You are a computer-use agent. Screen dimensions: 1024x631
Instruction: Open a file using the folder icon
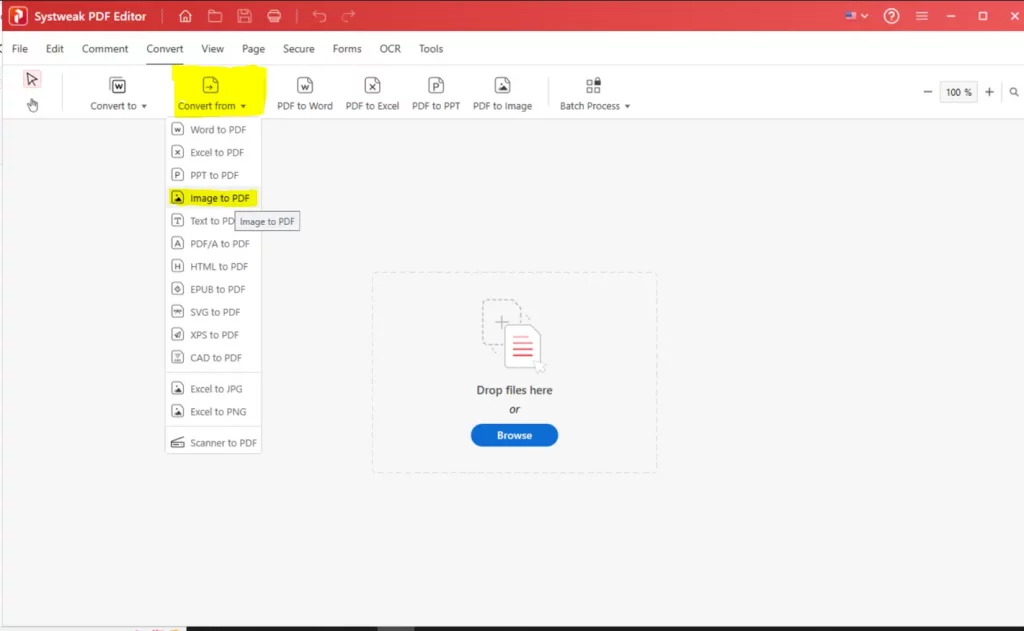point(214,15)
